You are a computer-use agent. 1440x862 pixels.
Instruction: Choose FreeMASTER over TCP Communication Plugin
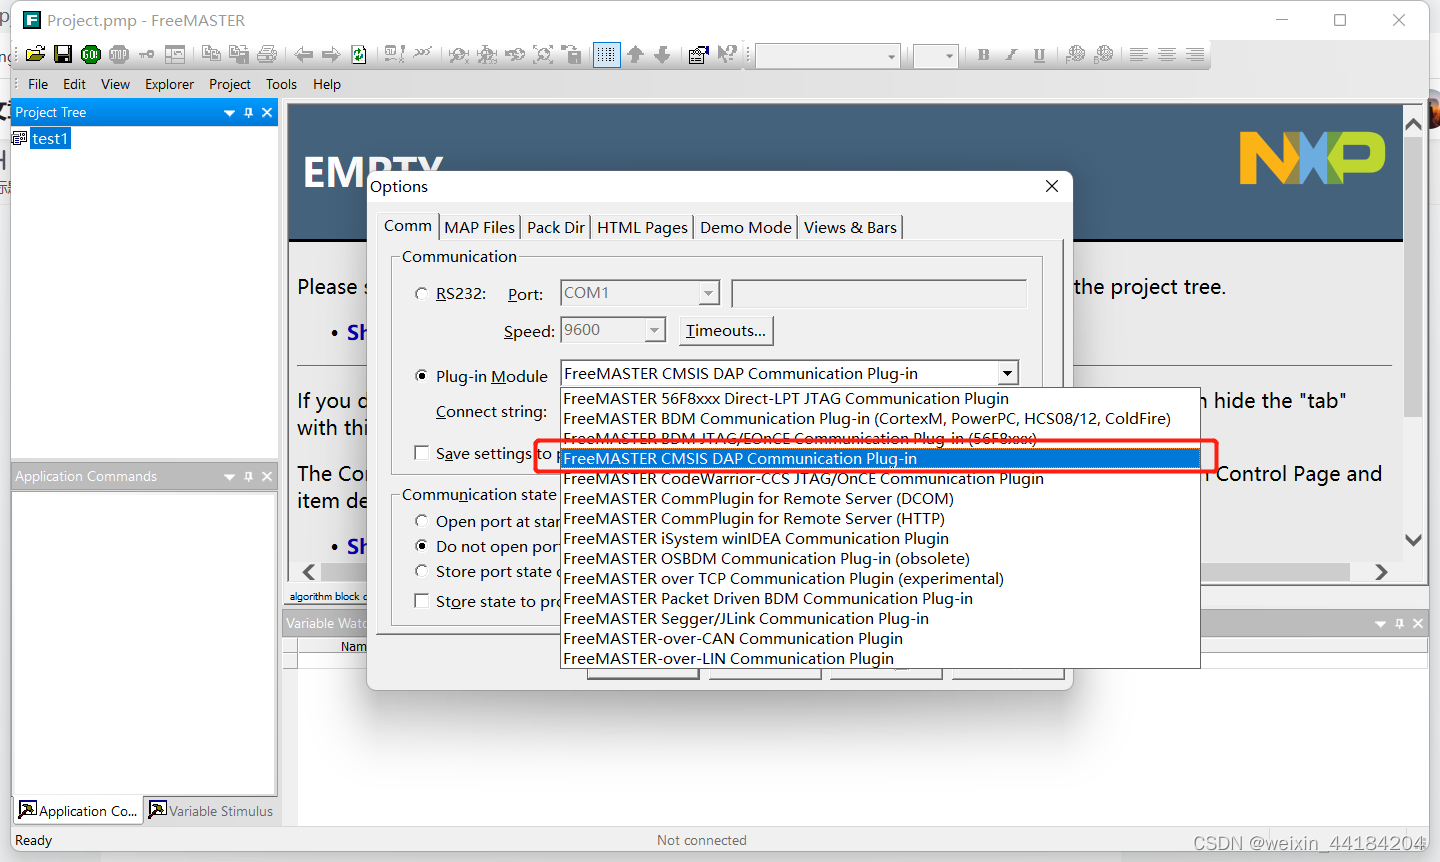[x=880, y=579]
